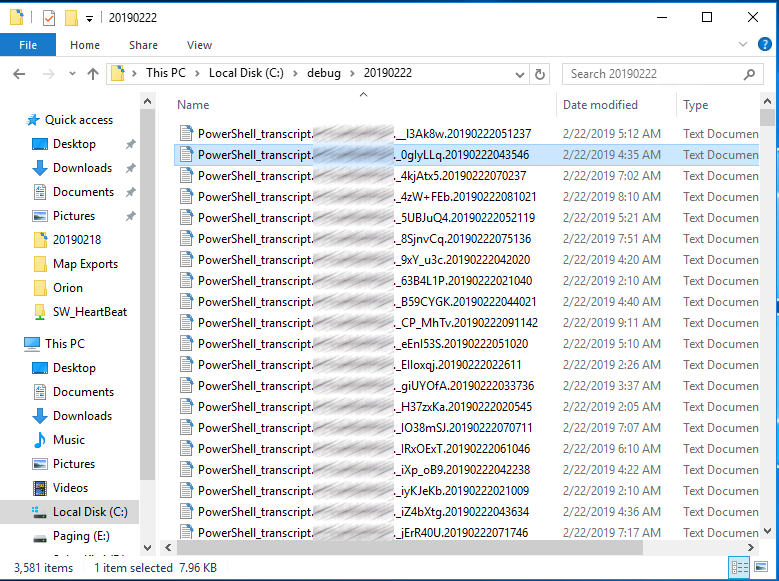Select This PC in navigation pane

65,343
